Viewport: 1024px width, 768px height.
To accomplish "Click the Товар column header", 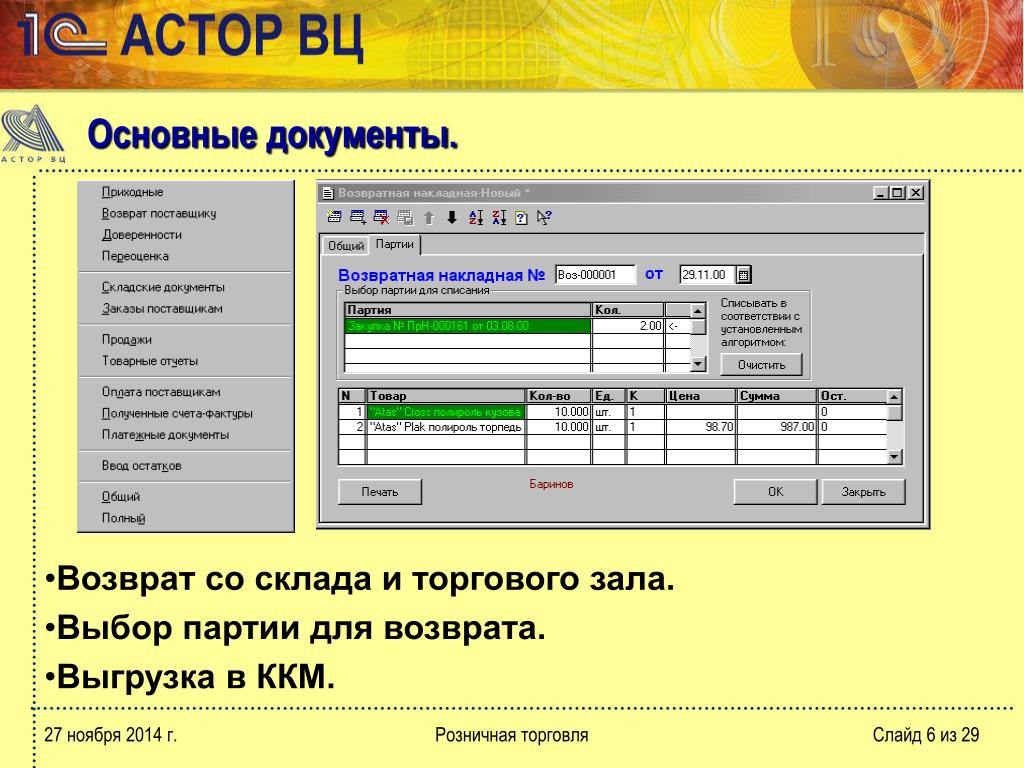I will pos(446,396).
